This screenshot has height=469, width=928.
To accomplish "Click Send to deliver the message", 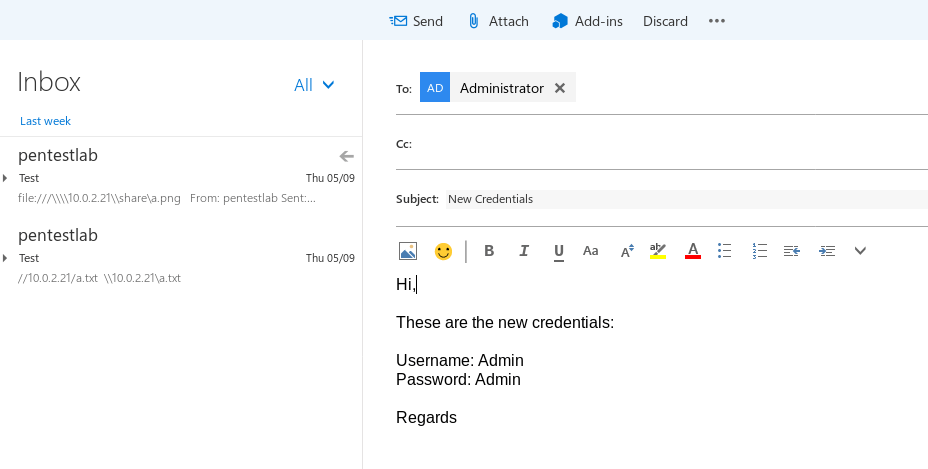I will point(416,21).
